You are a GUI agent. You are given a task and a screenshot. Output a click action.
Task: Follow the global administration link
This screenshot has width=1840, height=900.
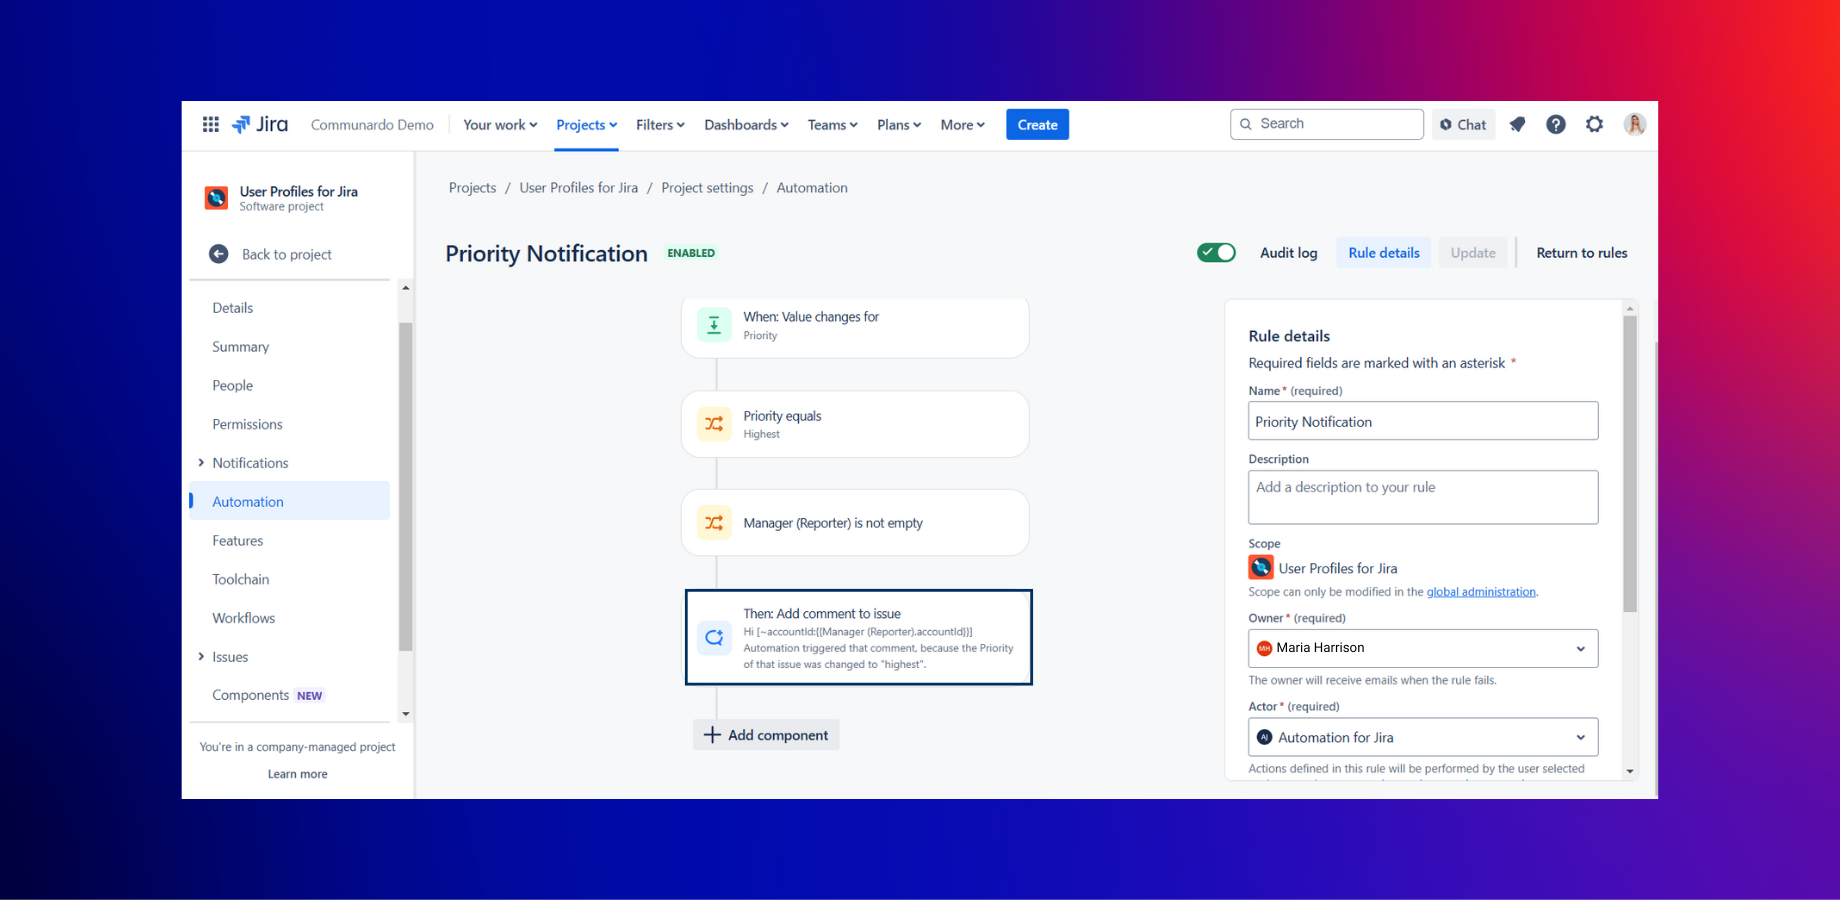click(1481, 592)
